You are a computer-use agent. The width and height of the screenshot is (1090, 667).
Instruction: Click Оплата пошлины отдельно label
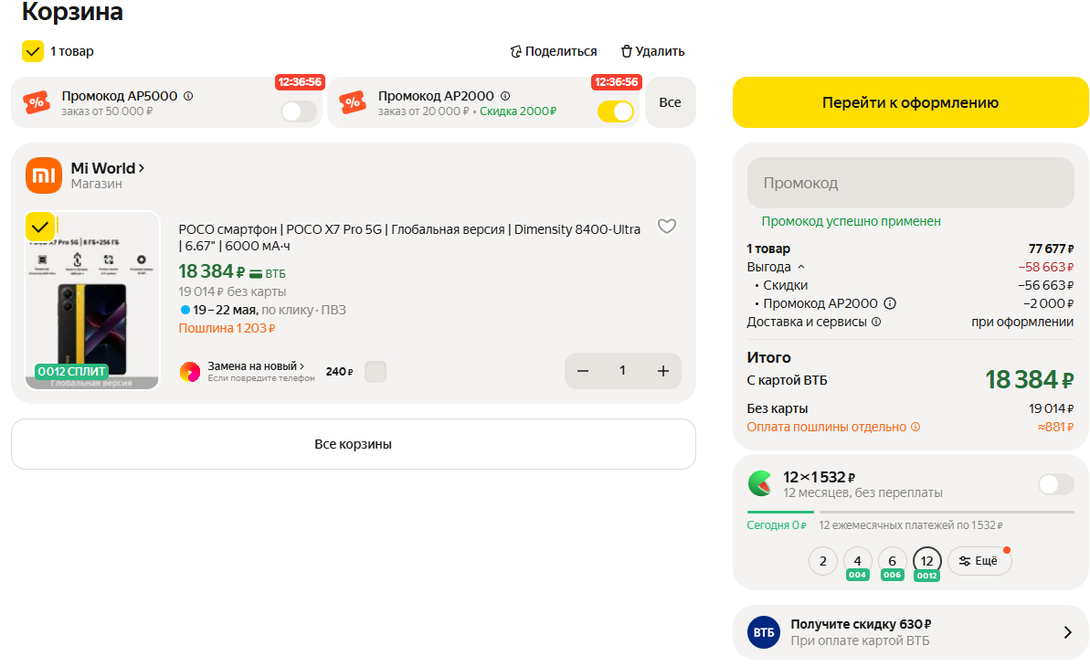(x=827, y=427)
